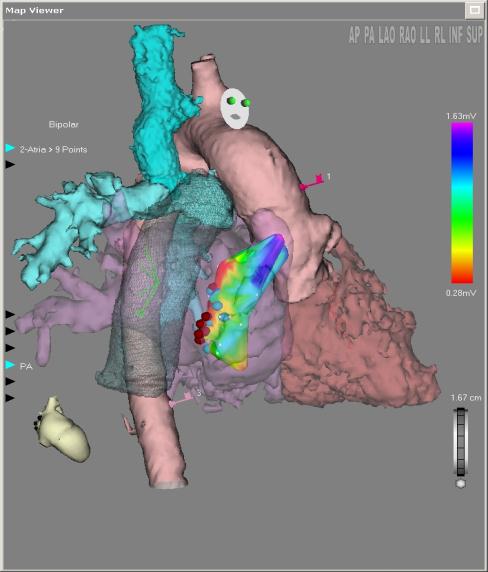Click the yellow heart orientation thumbnail
This screenshot has height=572, width=488.
click(63, 429)
